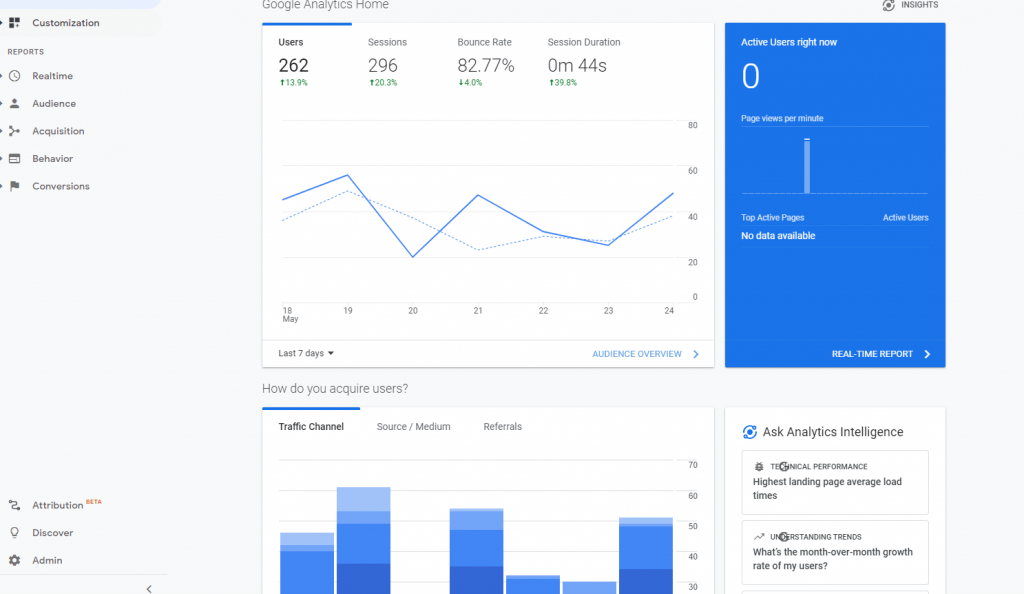Click the page views per minute bar
The width and height of the screenshot is (1024, 594).
[x=807, y=166]
